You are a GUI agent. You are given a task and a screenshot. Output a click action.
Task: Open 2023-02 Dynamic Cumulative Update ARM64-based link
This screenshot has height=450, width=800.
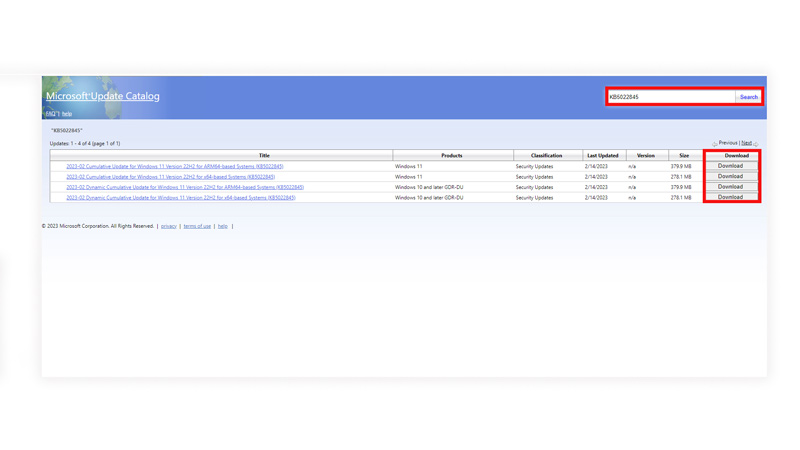point(185,187)
